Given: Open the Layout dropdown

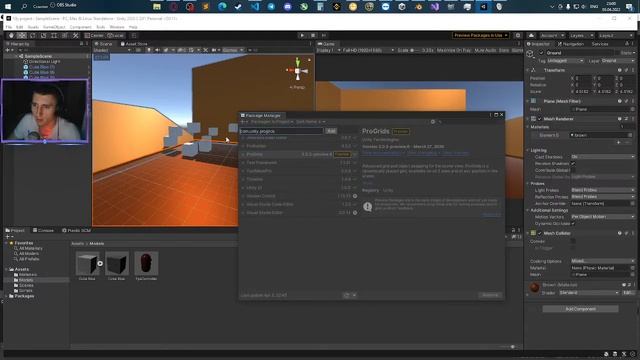Looking at the screenshot, I should (616, 36).
